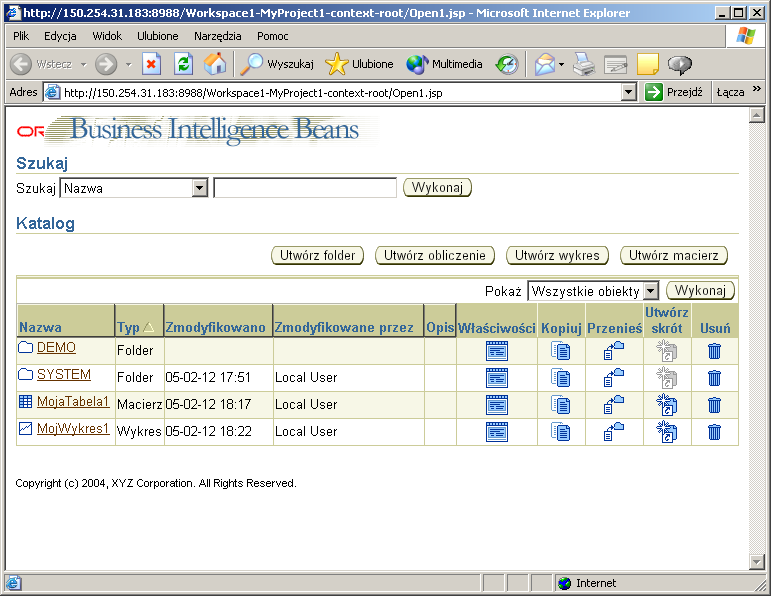This screenshot has height=596, width=771.
Task: Open properties of MojWykres1
Action: 497,432
